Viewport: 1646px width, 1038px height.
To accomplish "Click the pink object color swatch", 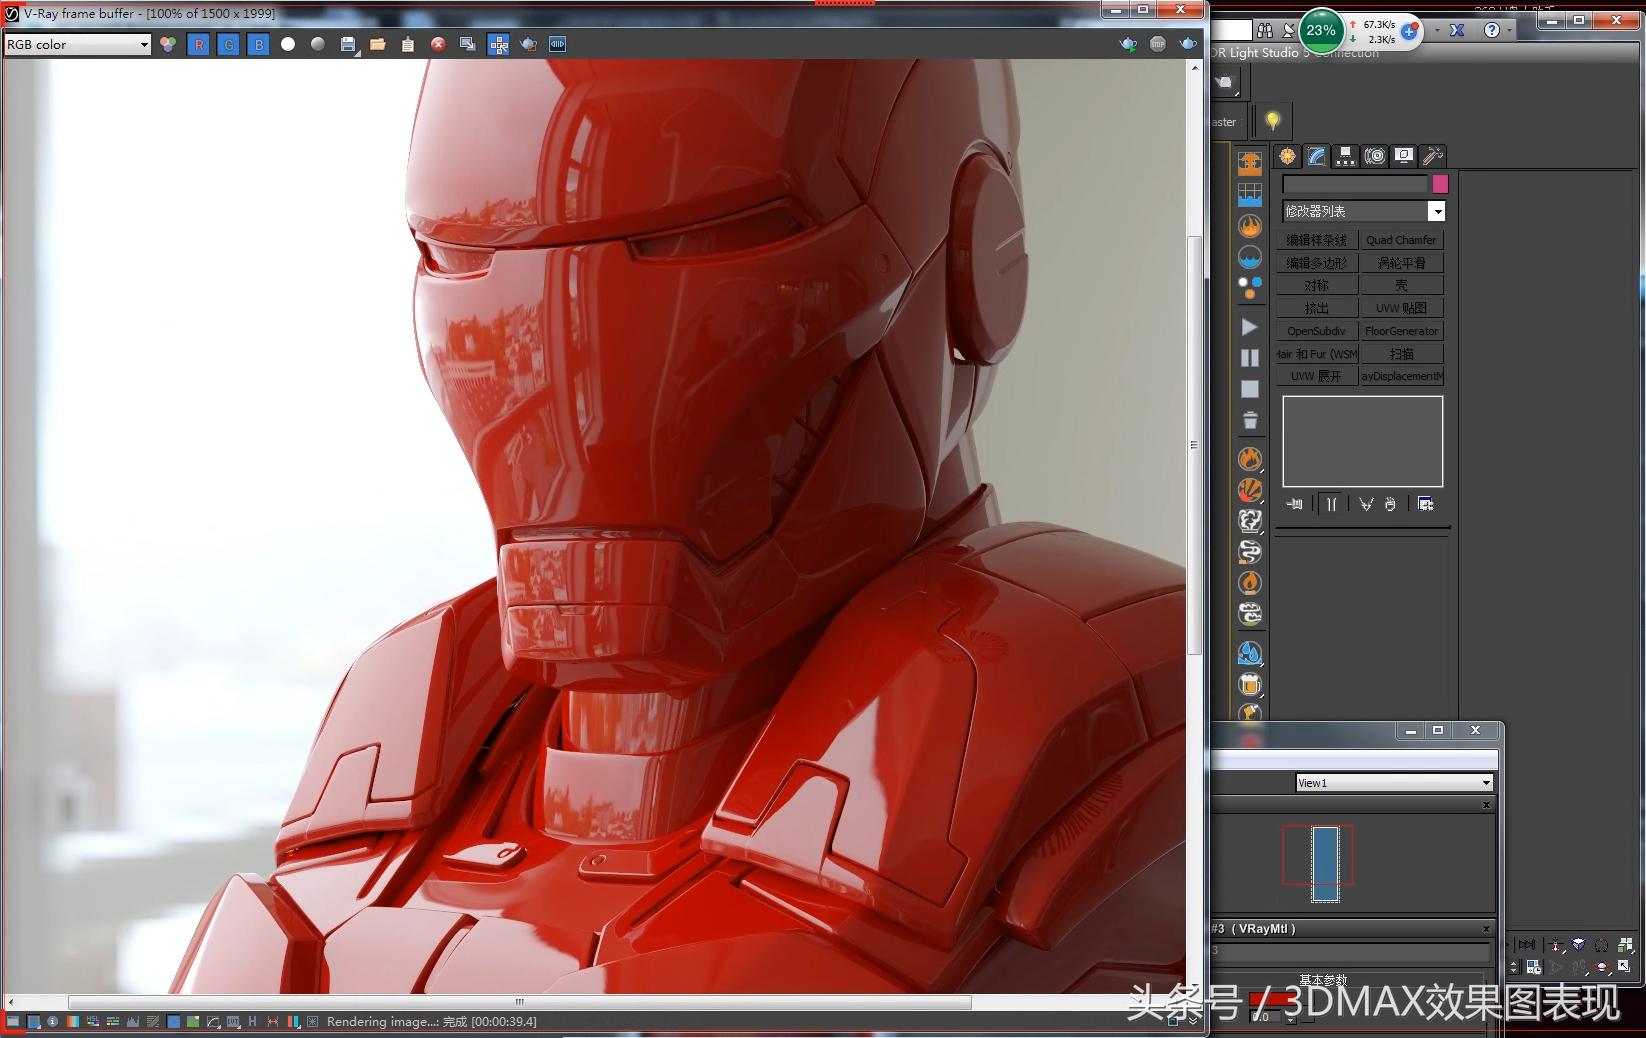I will tap(1440, 184).
